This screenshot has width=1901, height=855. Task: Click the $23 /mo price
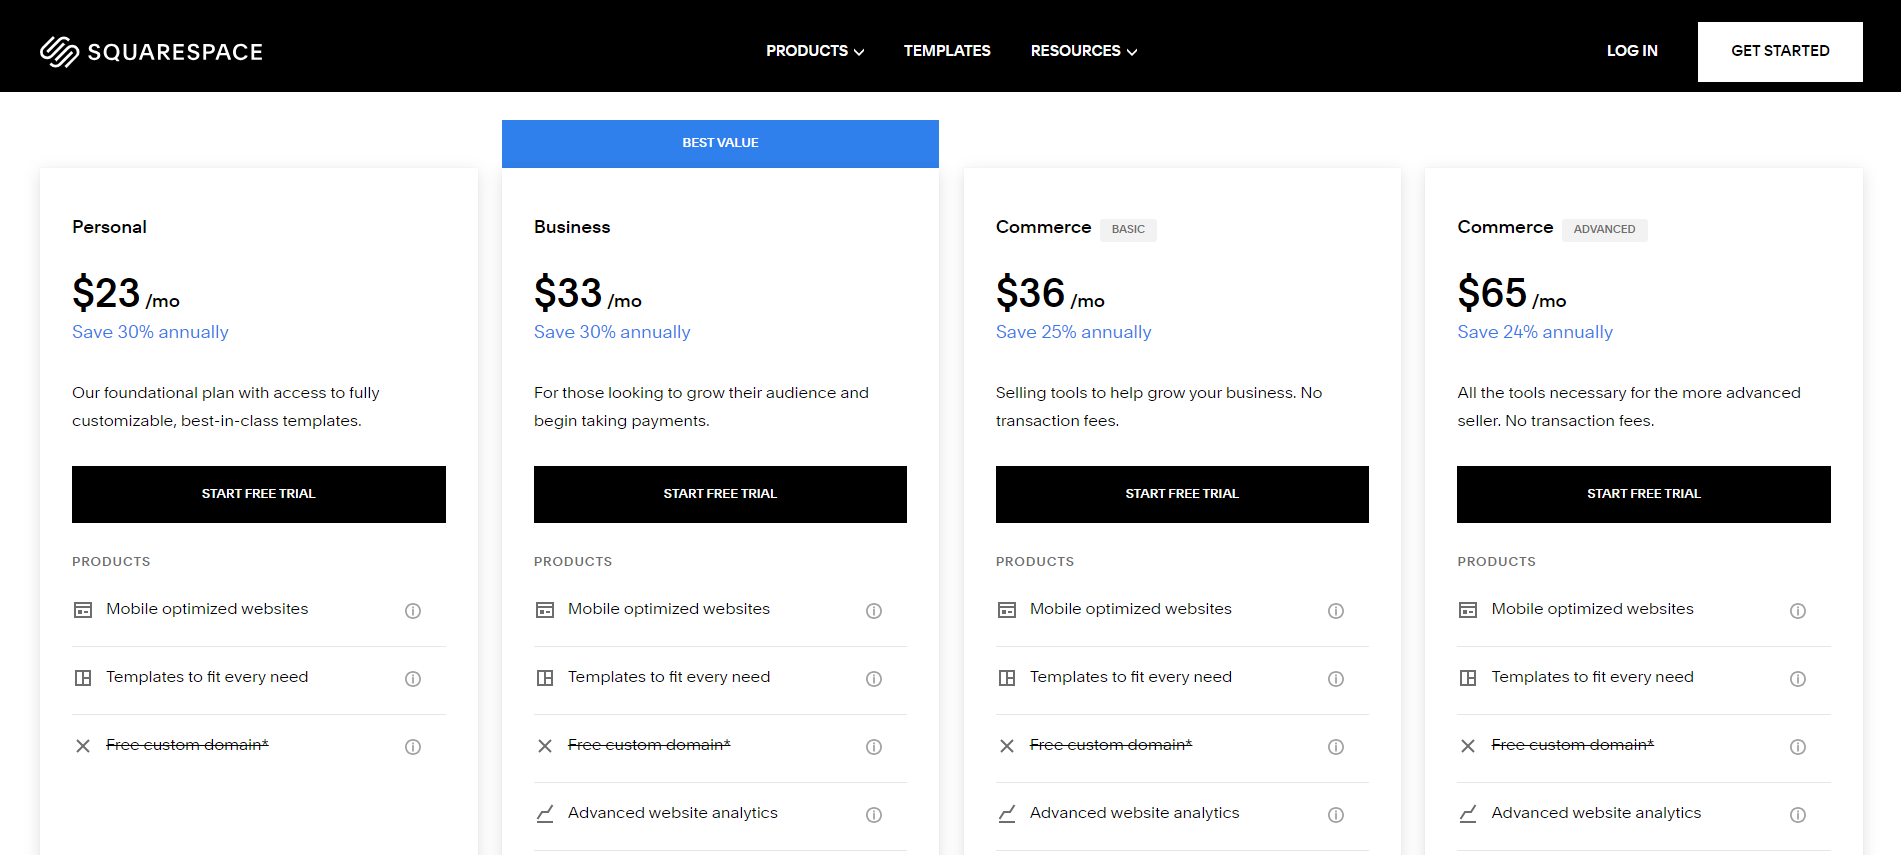(126, 293)
